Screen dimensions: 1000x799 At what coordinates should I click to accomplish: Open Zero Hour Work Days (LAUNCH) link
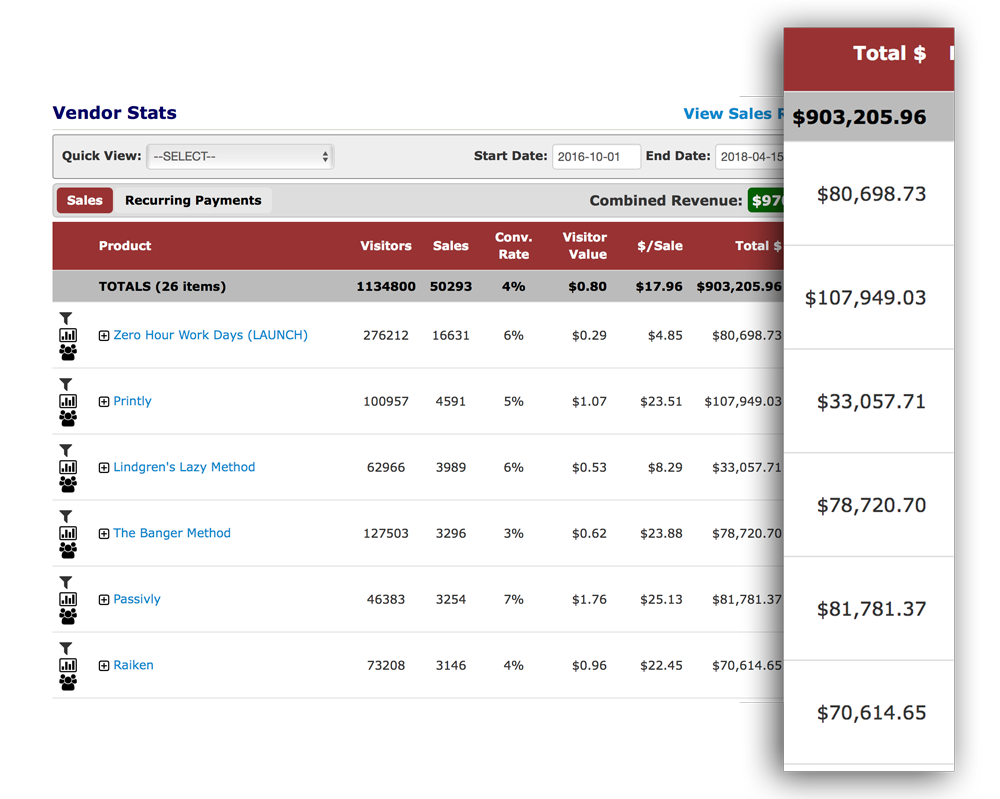click(x=210, y=335)
